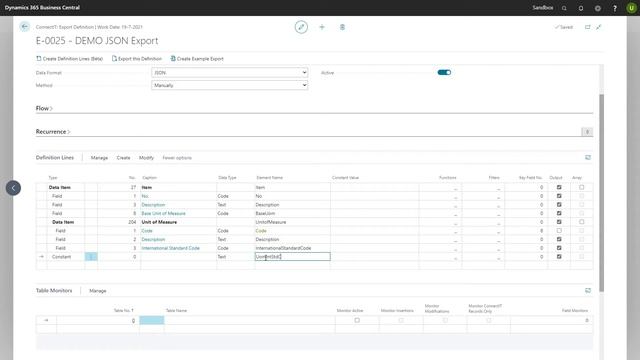Click the pencil edit icon
The image size is (640, 360).
pyautogui.click(x=301, y=27)
